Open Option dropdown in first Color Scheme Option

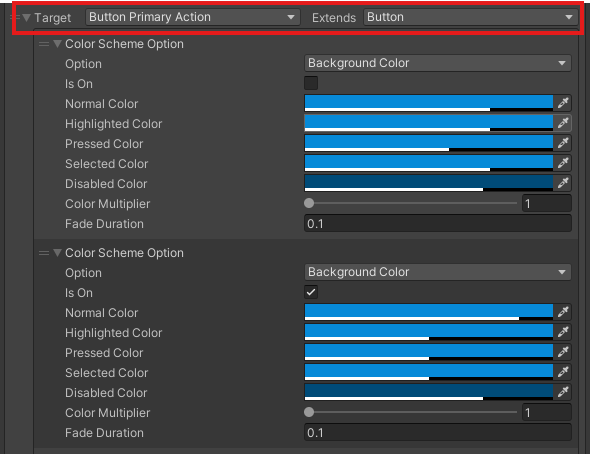(x=438, y=63)
